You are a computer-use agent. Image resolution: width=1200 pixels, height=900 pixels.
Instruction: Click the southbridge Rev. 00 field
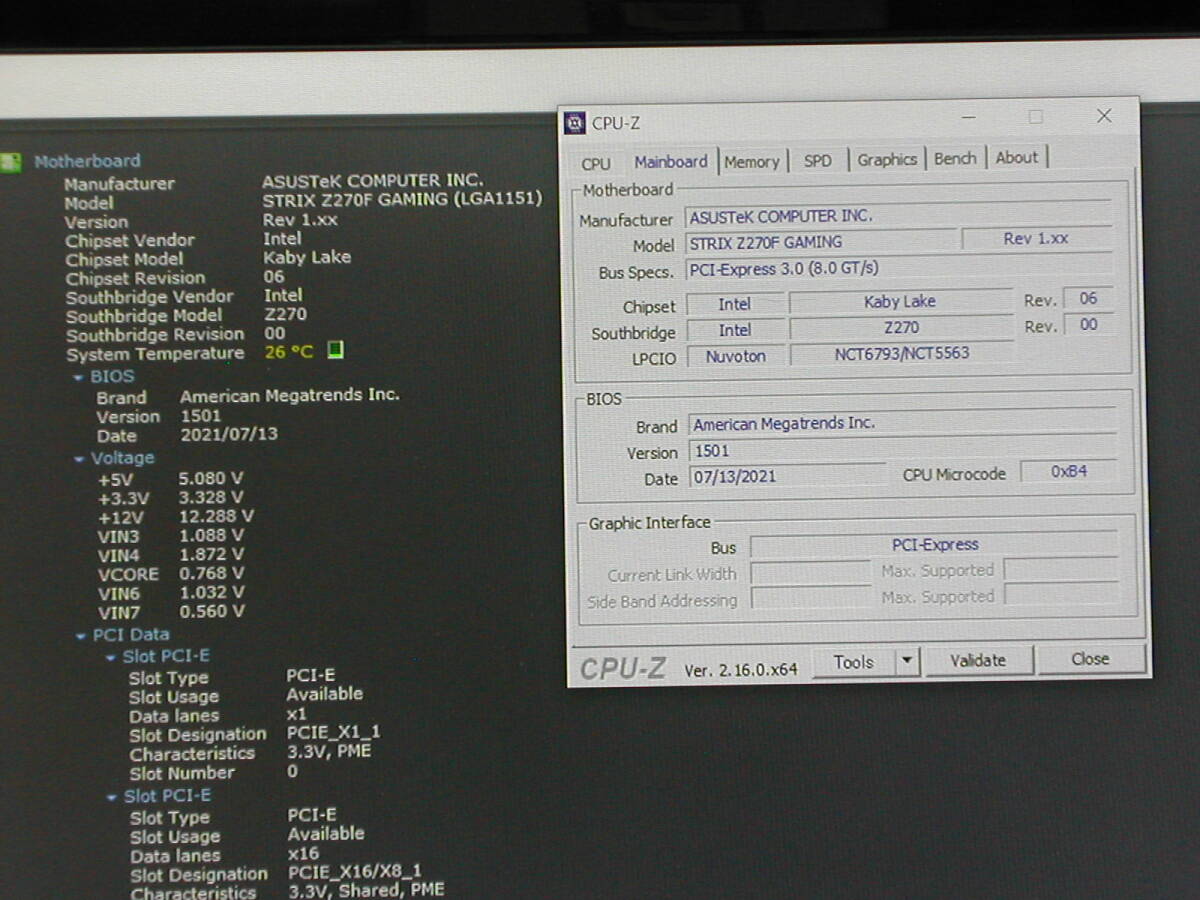[1088, 324]
